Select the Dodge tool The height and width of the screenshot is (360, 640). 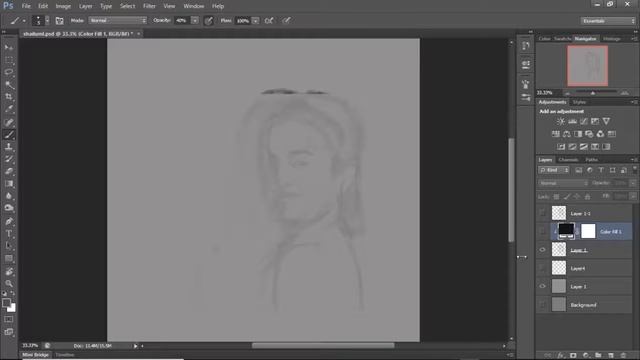(9, 208)
